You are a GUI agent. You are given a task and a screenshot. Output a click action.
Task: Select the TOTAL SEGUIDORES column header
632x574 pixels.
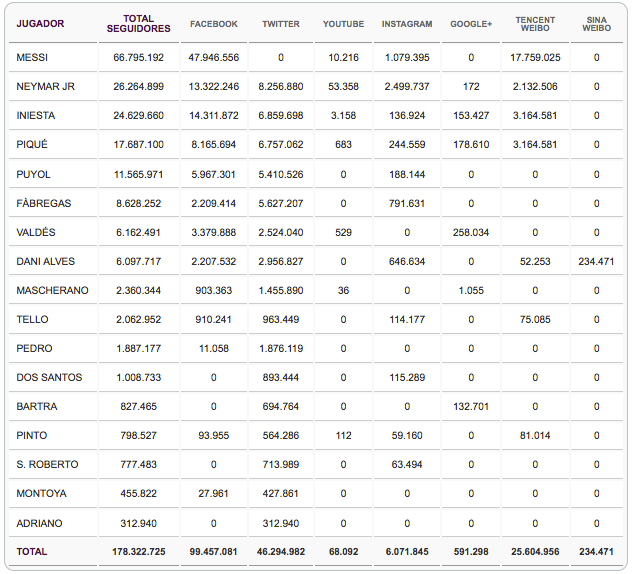138,24
